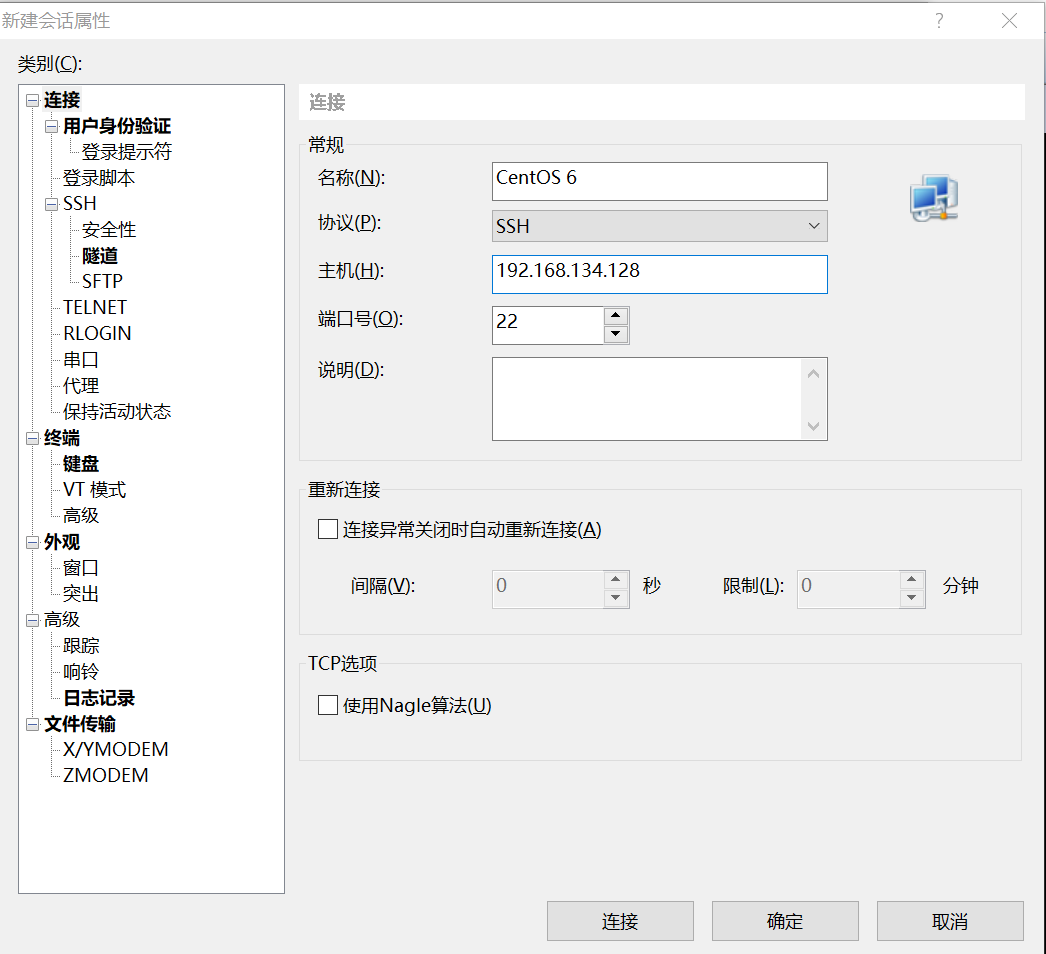Open the help question mark button
The height and width of the screenshot is (954, 1046).
click(939, 21)
